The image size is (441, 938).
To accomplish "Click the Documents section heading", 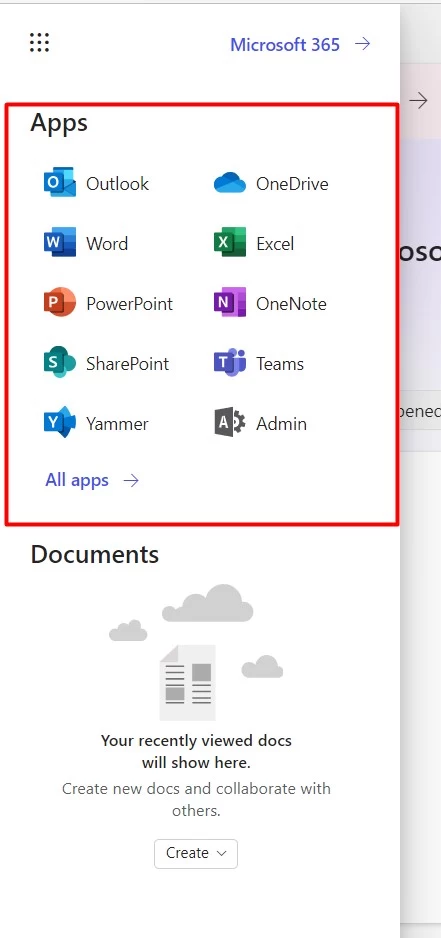I will tap(95, 554).
